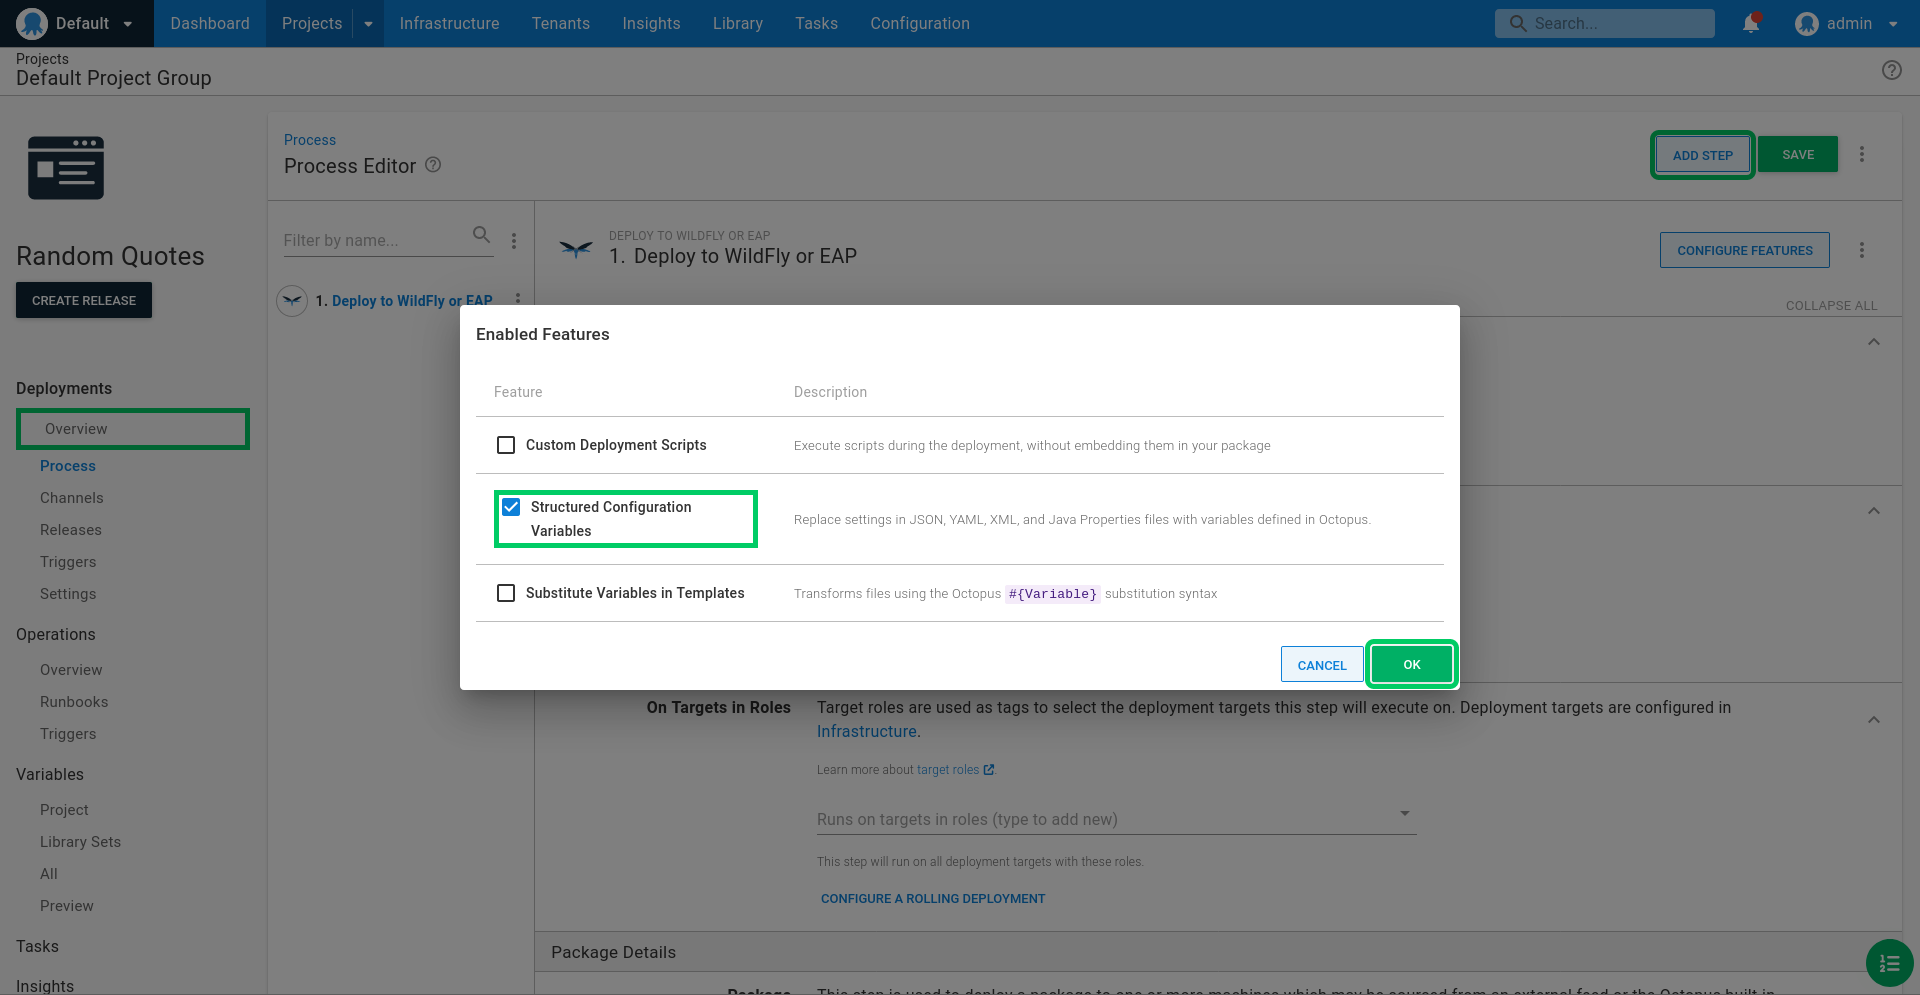Click the Random Quotes project logo

click(x=66, y=168)
